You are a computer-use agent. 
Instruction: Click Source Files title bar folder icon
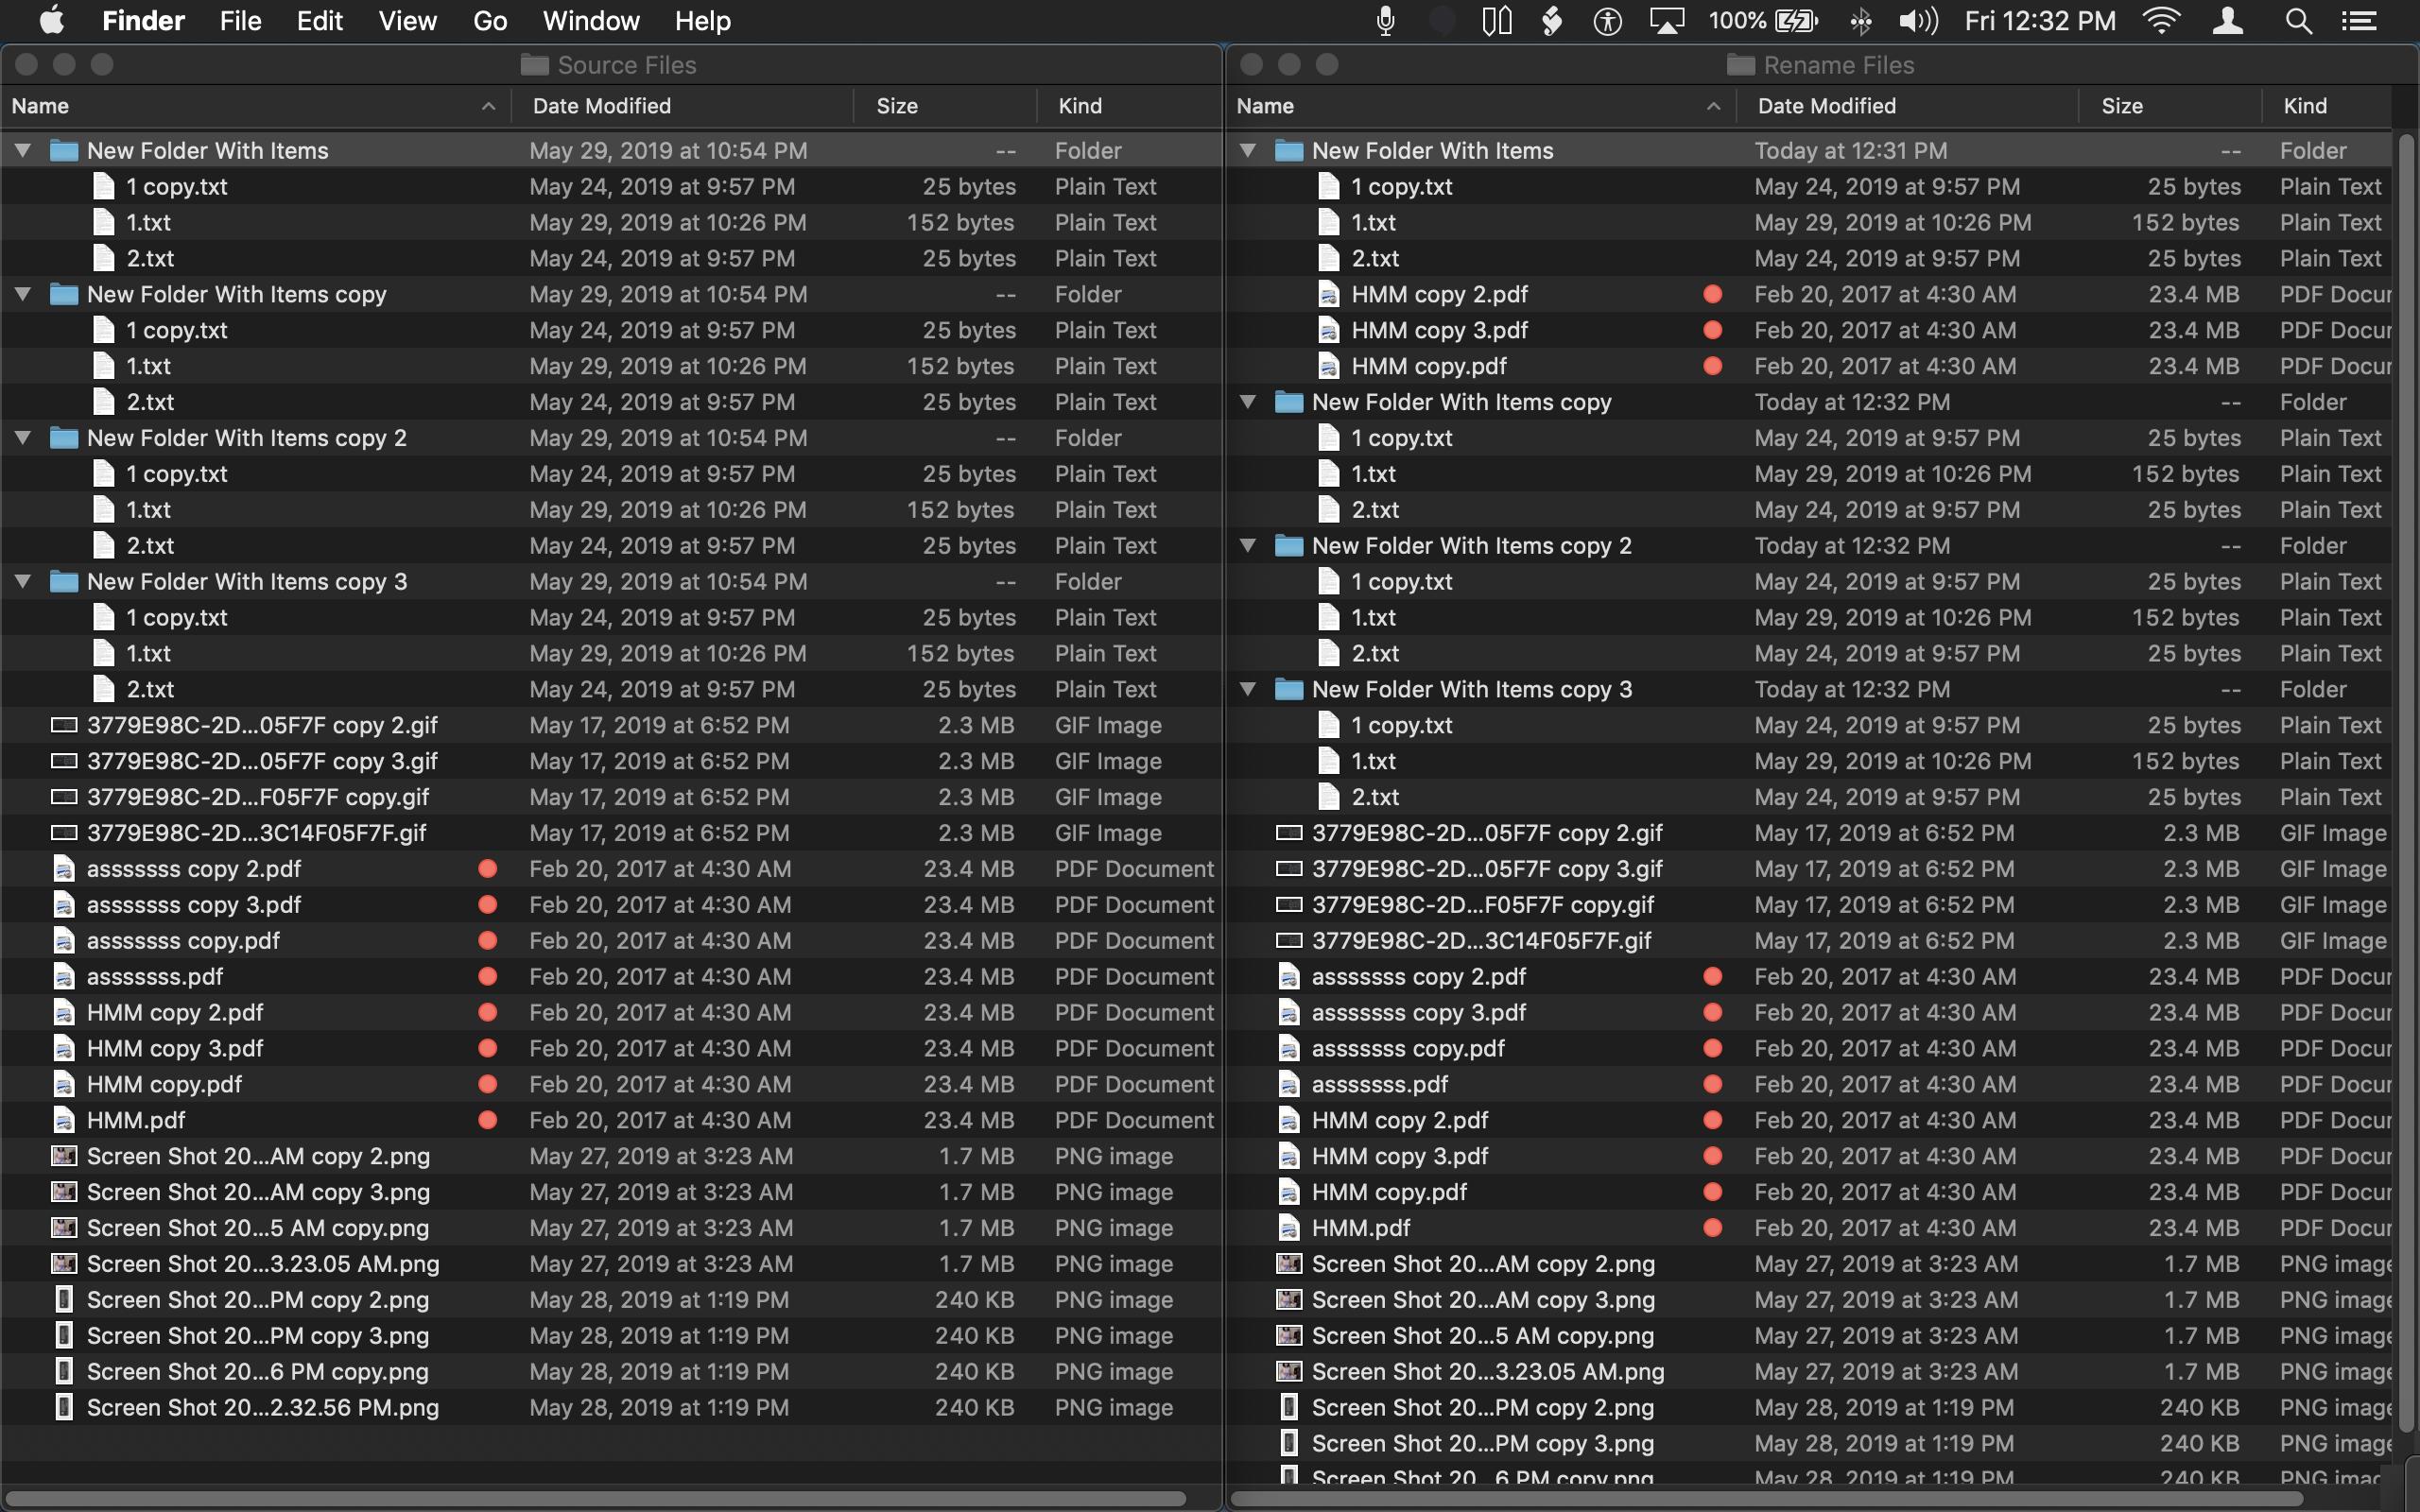click(535, 65)
